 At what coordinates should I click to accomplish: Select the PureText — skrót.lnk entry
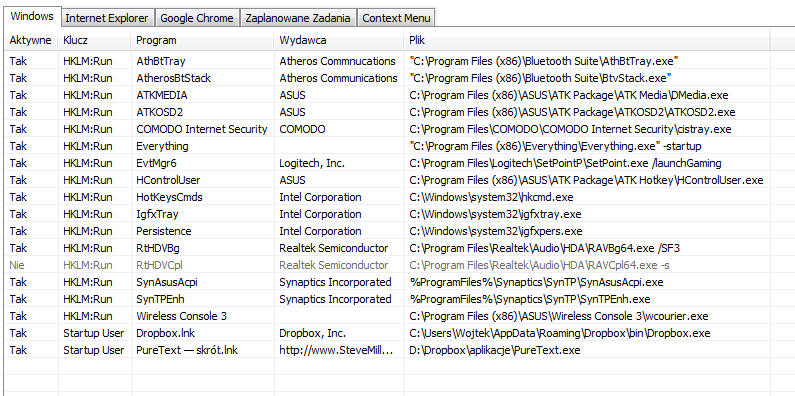(x=187, y=350)
